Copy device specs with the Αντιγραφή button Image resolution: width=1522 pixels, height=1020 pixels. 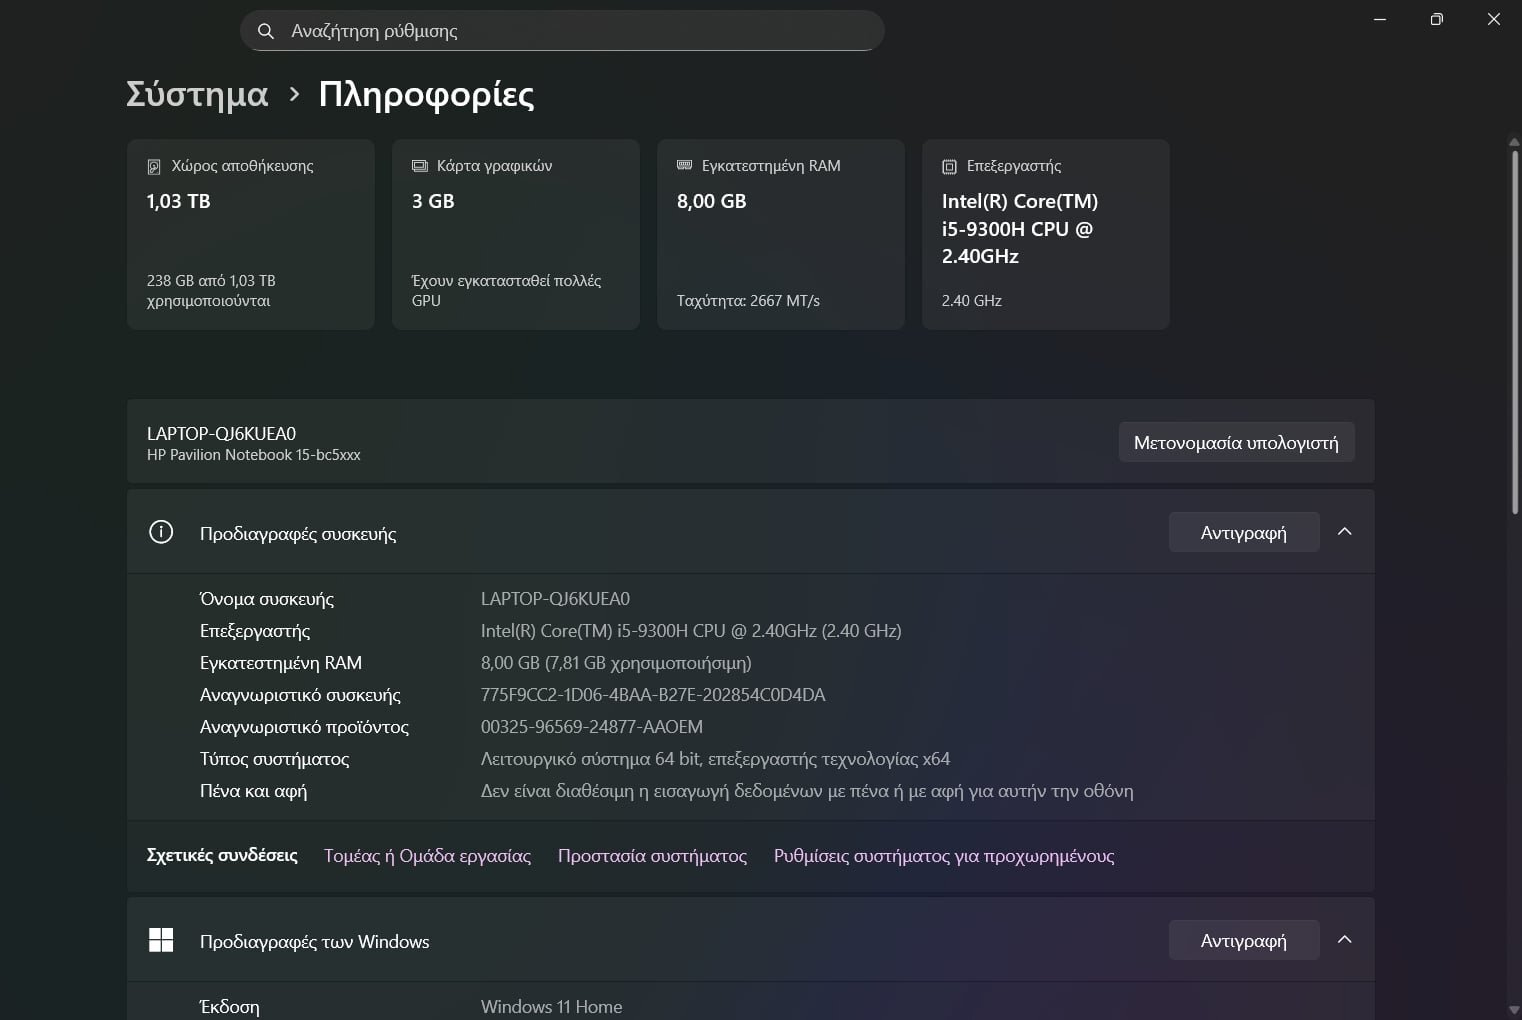click(x=1243, y=532)
